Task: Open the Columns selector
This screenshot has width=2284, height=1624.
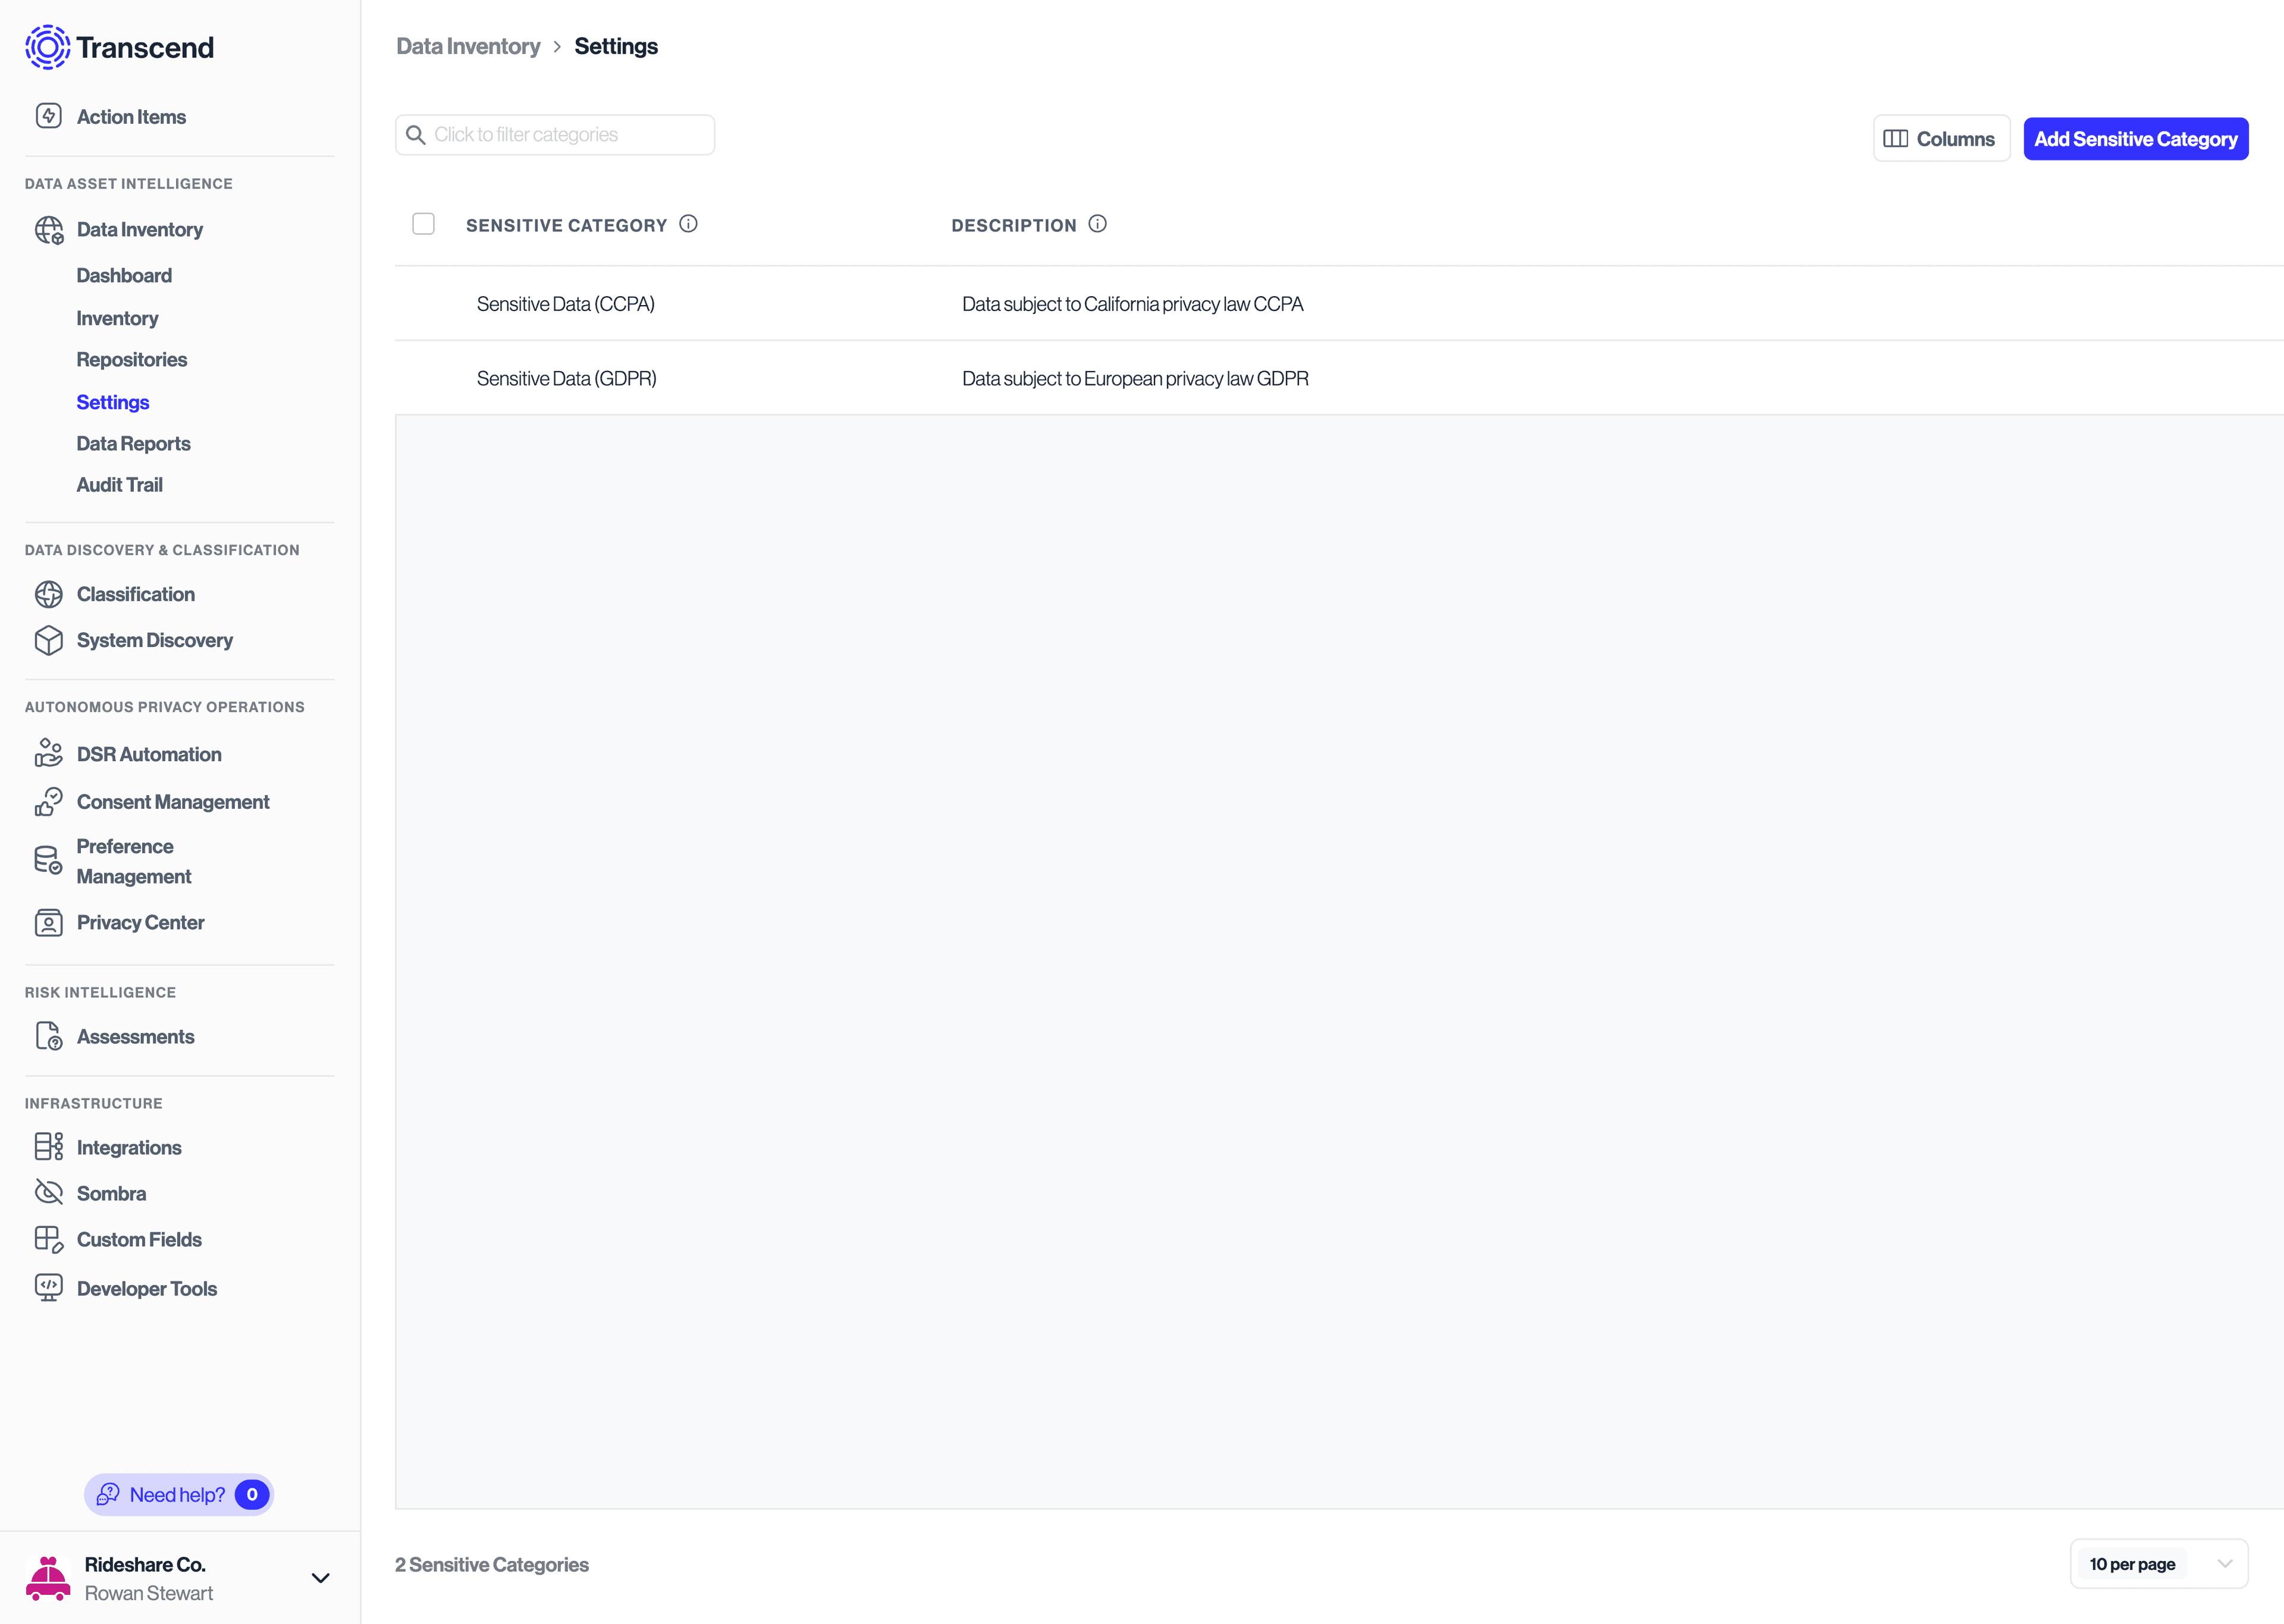Action: tap(1941, 138)
